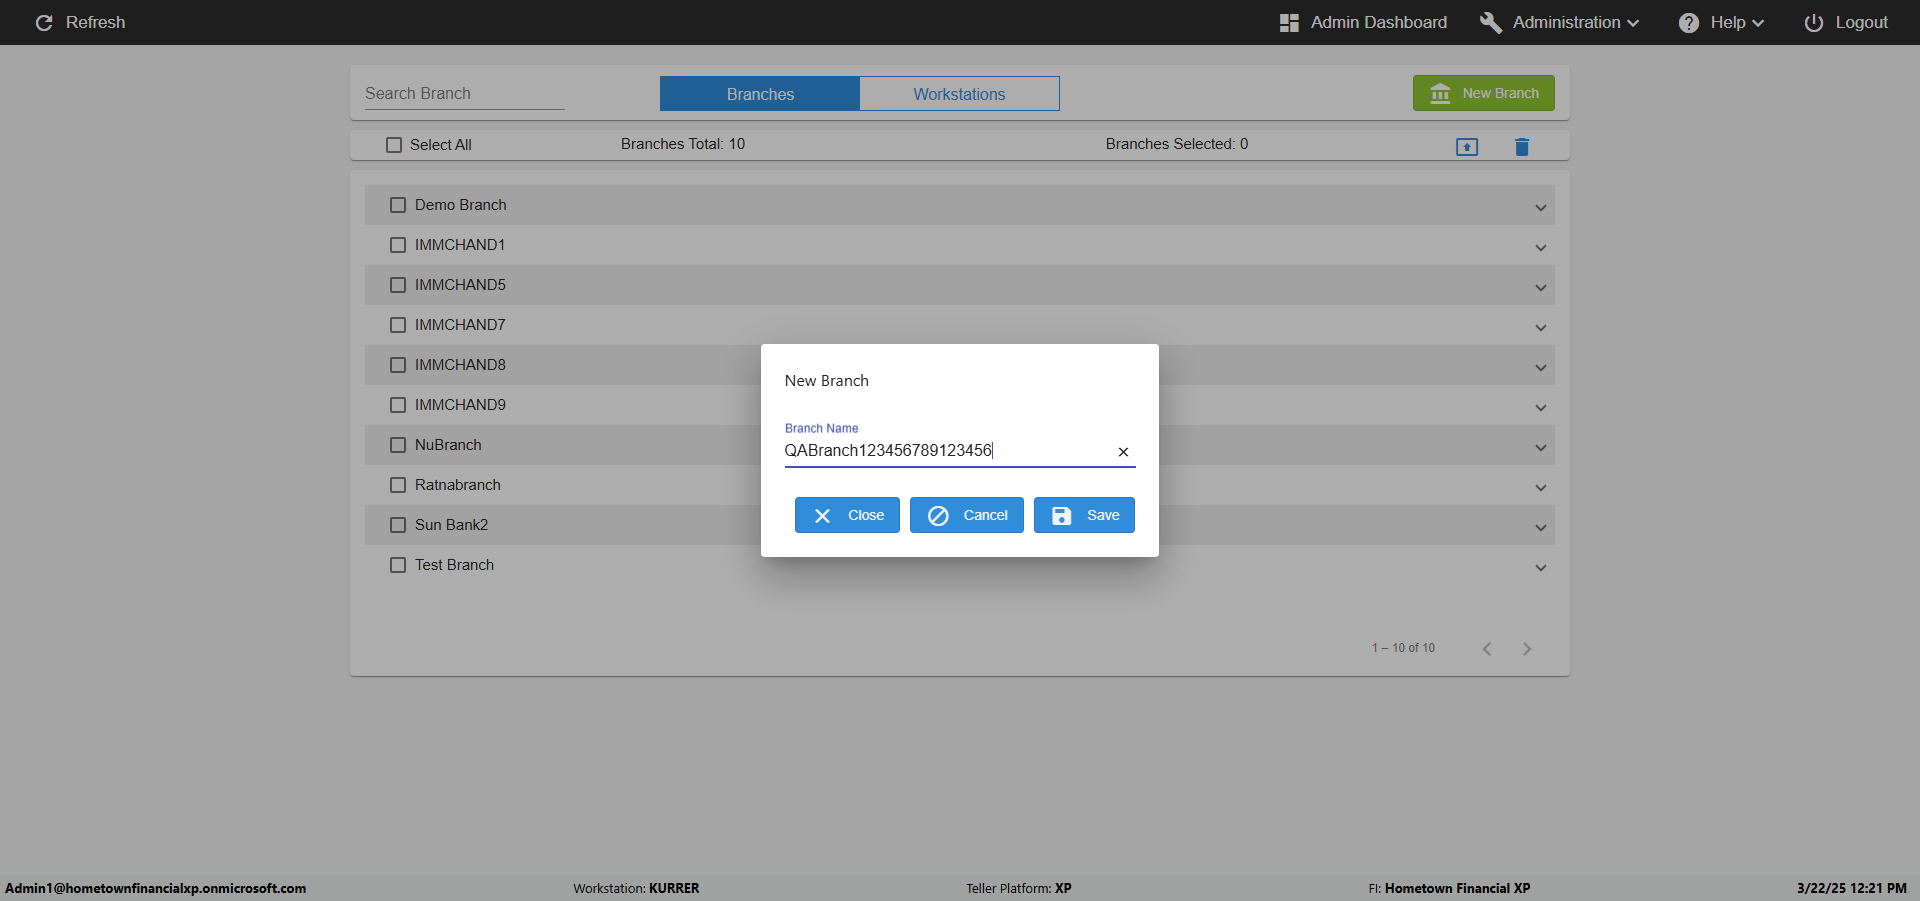The height and width of the screenshot is (901, 1920).
Task: Check the IMMCHAND5 checkbox
Action: [398, 285]
